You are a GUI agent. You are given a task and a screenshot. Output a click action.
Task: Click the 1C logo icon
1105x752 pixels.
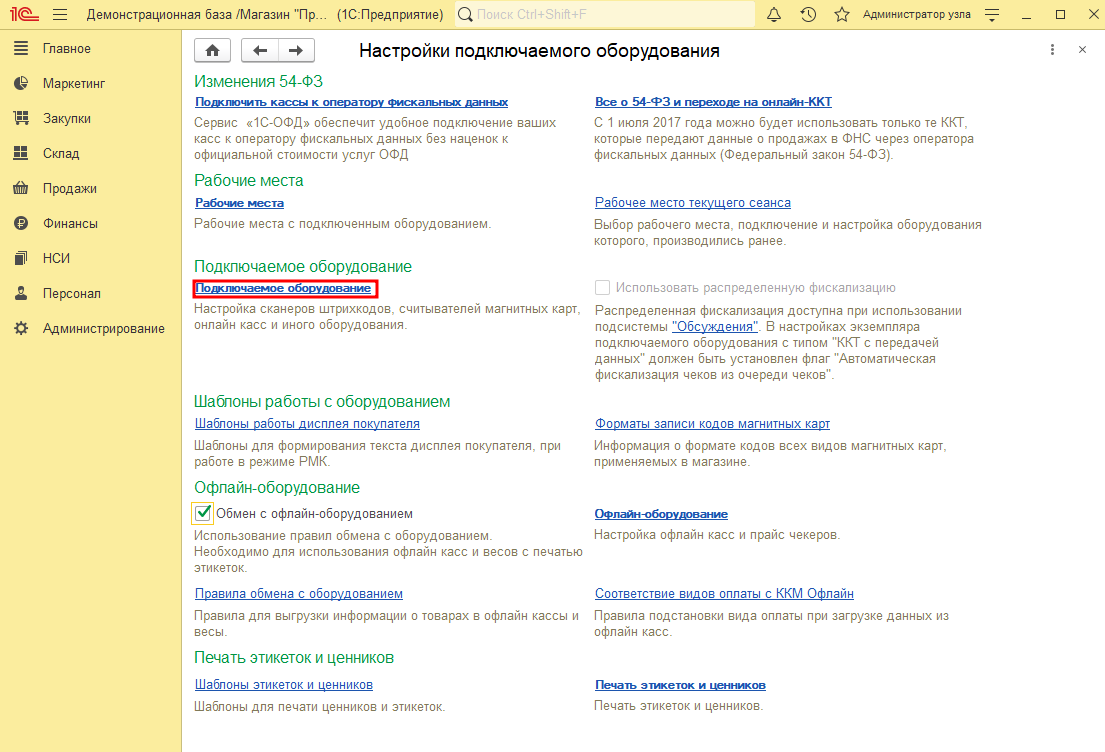[x=25, y=14]
